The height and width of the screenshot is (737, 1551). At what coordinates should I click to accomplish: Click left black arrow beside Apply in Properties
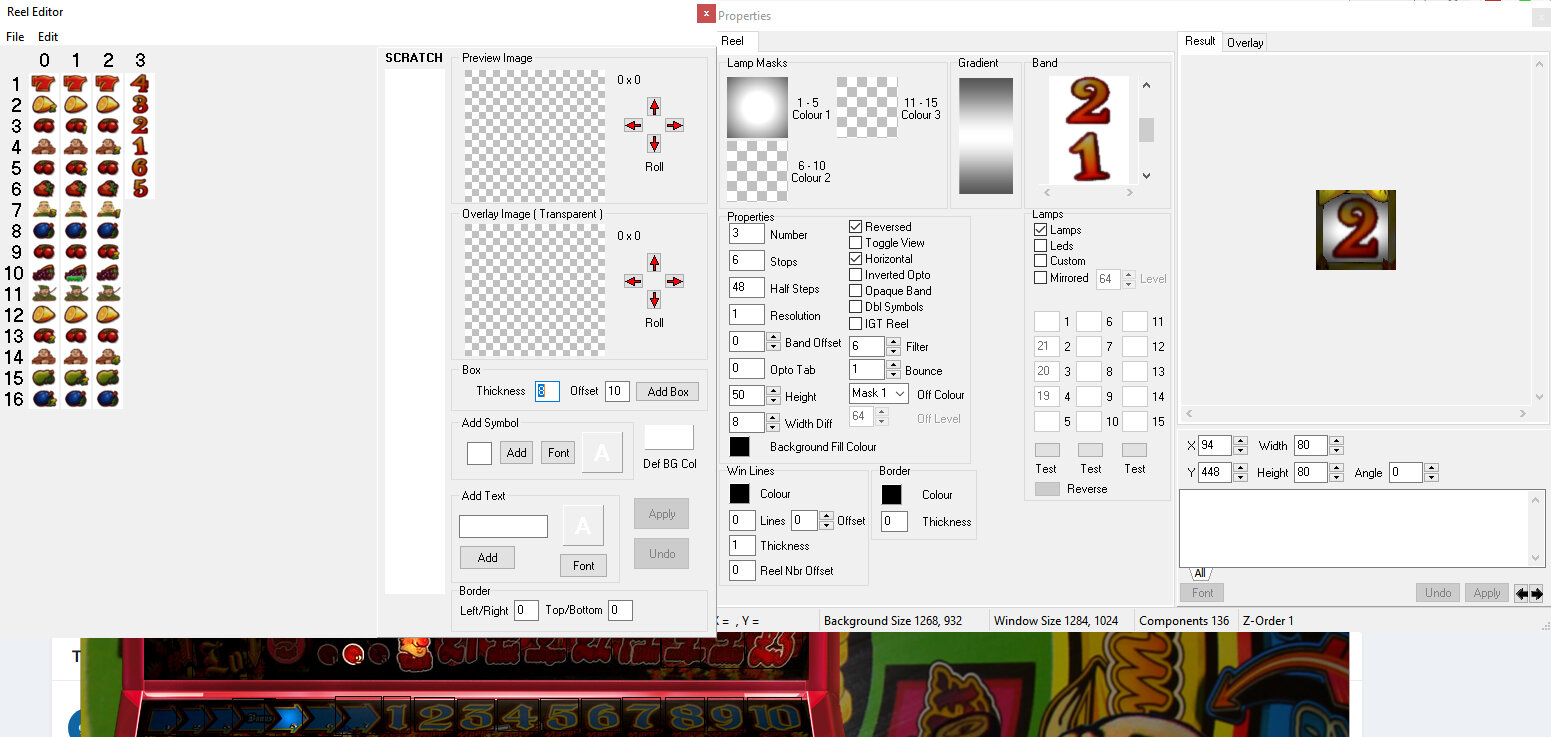point(1521,593)
